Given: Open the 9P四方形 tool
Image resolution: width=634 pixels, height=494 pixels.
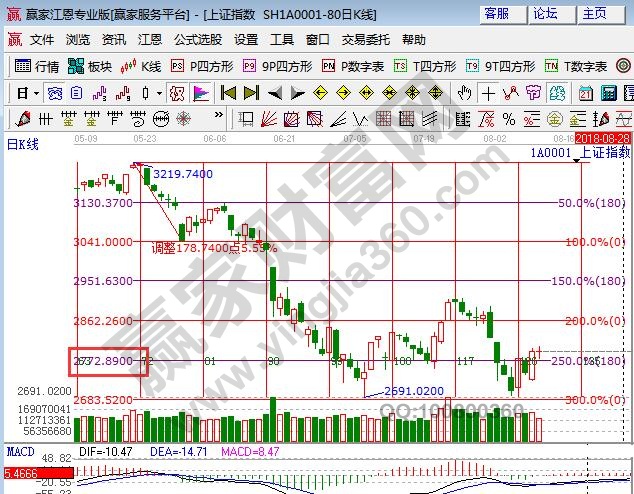Looking at the screenshot, I should [276, 66].
